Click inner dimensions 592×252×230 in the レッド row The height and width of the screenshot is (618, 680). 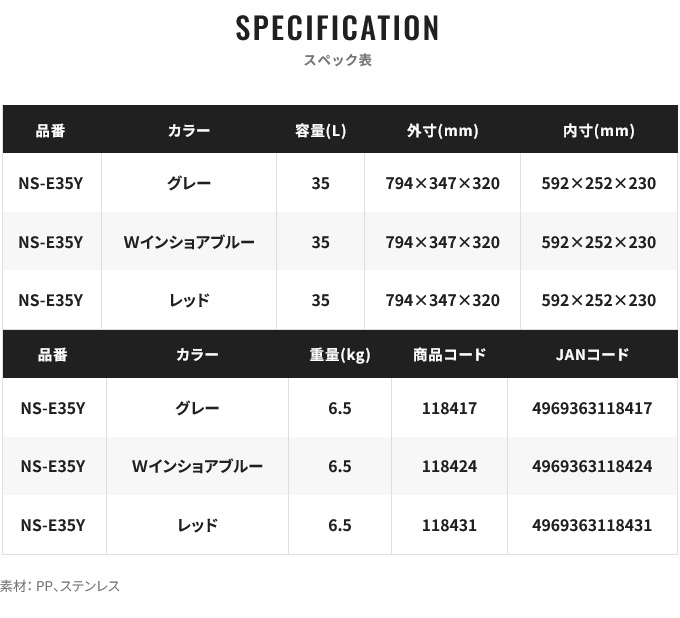598,300
